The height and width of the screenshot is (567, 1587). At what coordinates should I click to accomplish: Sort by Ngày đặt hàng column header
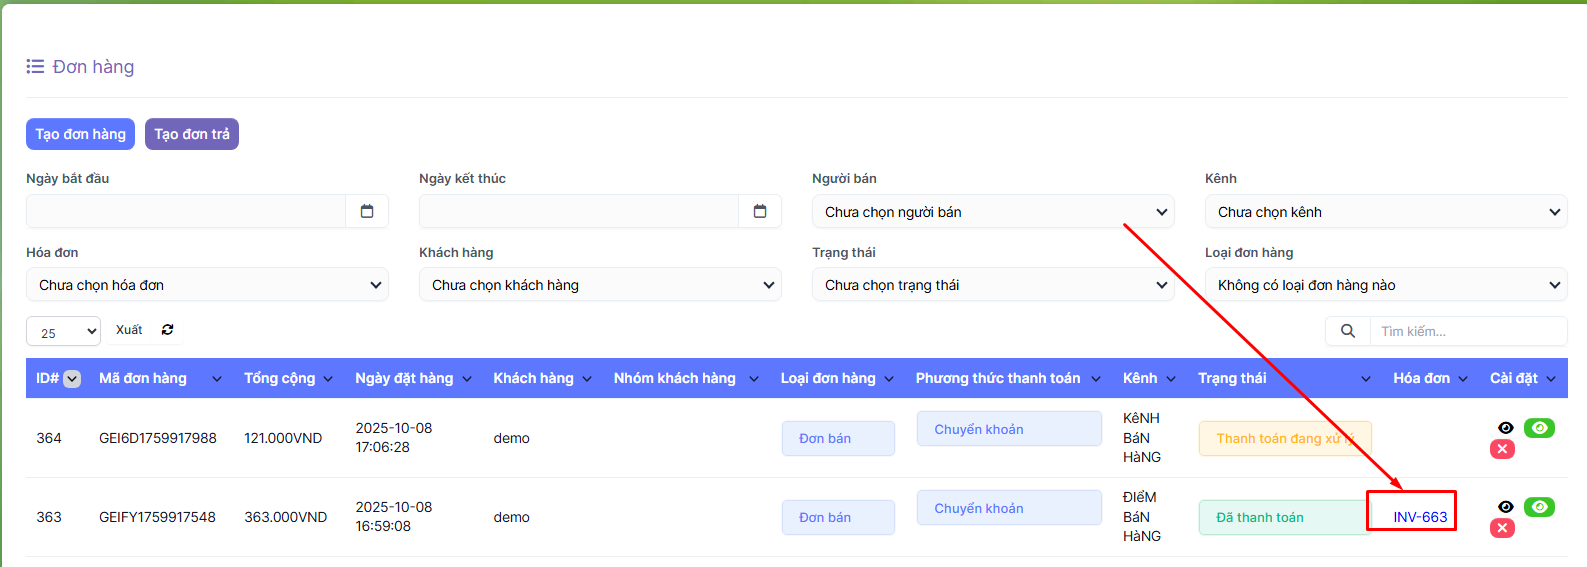coord(412,378)
